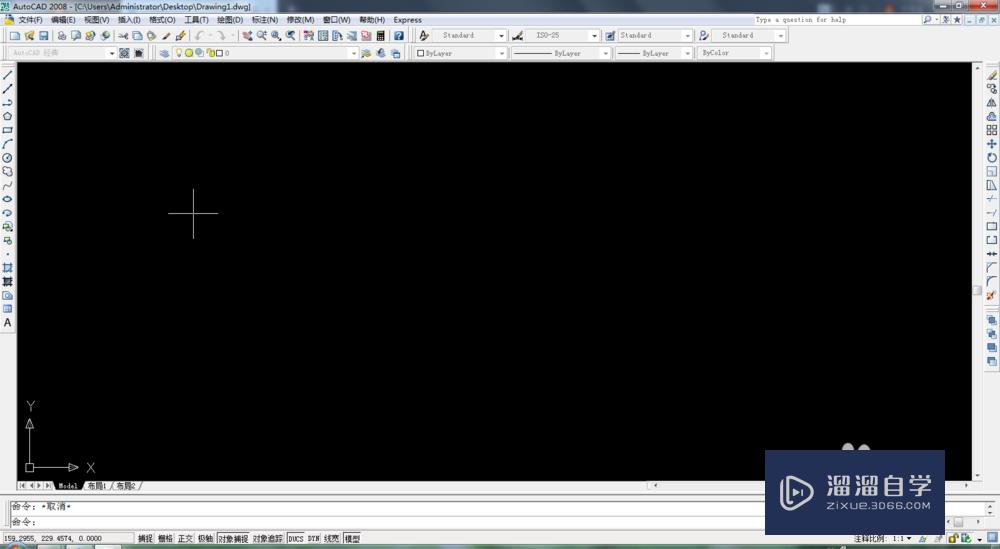
Task: Open the ByColor plot style dropdown
Action: [767, 53]
